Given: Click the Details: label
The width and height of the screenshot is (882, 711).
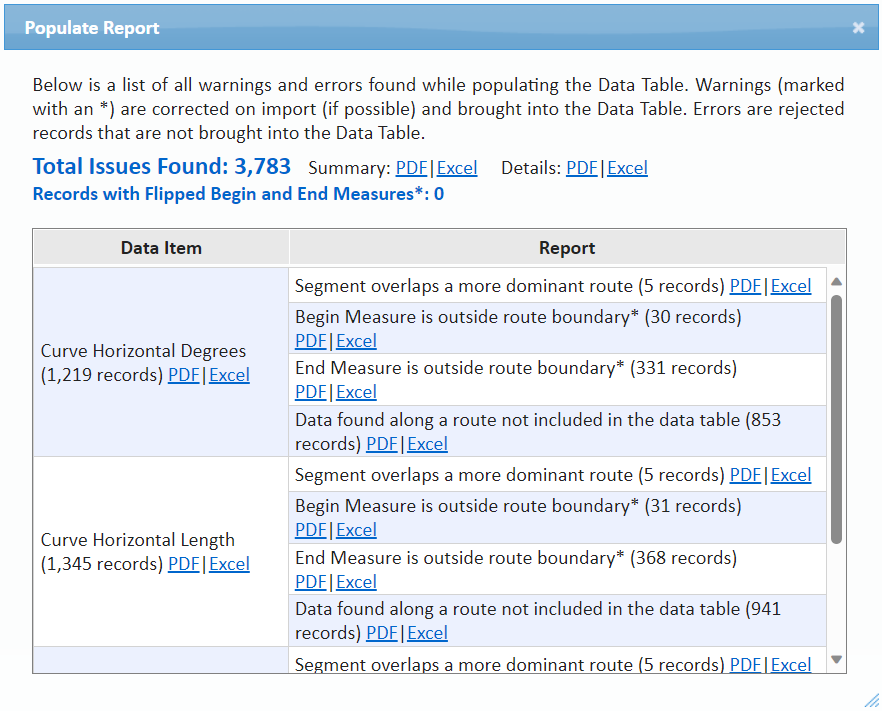Looking at the screenshot, I should pos(531,168).
